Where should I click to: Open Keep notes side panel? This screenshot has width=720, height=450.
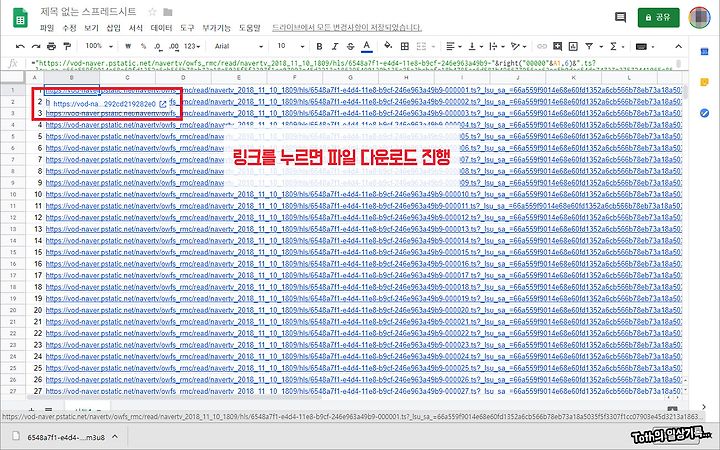[x=704, y=82]
